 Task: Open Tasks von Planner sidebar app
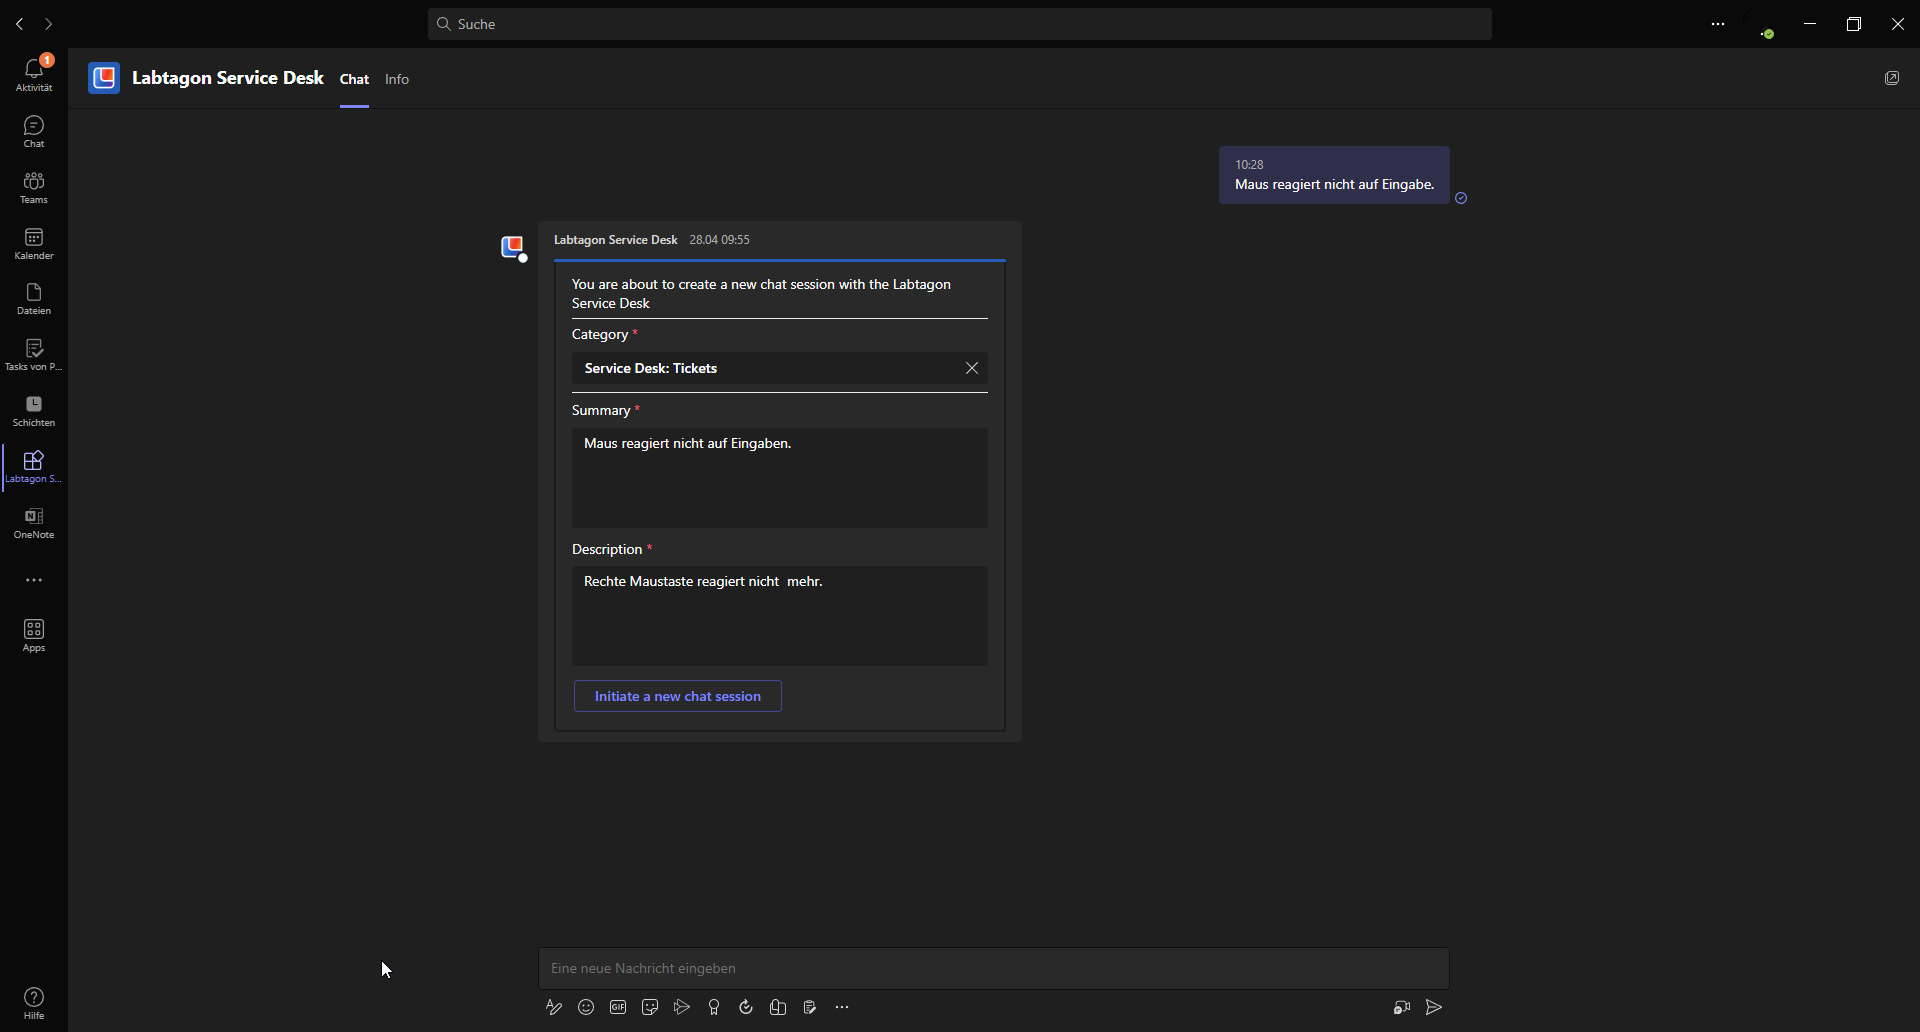(x=34, y=354)
